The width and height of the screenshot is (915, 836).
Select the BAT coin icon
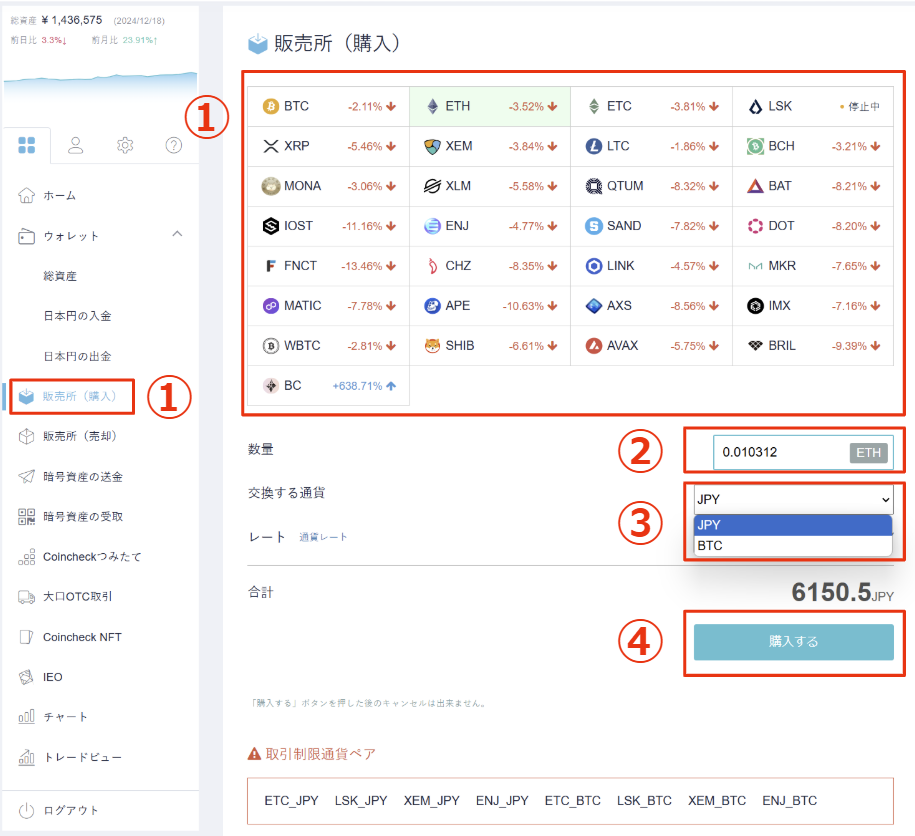click(755, 186)
